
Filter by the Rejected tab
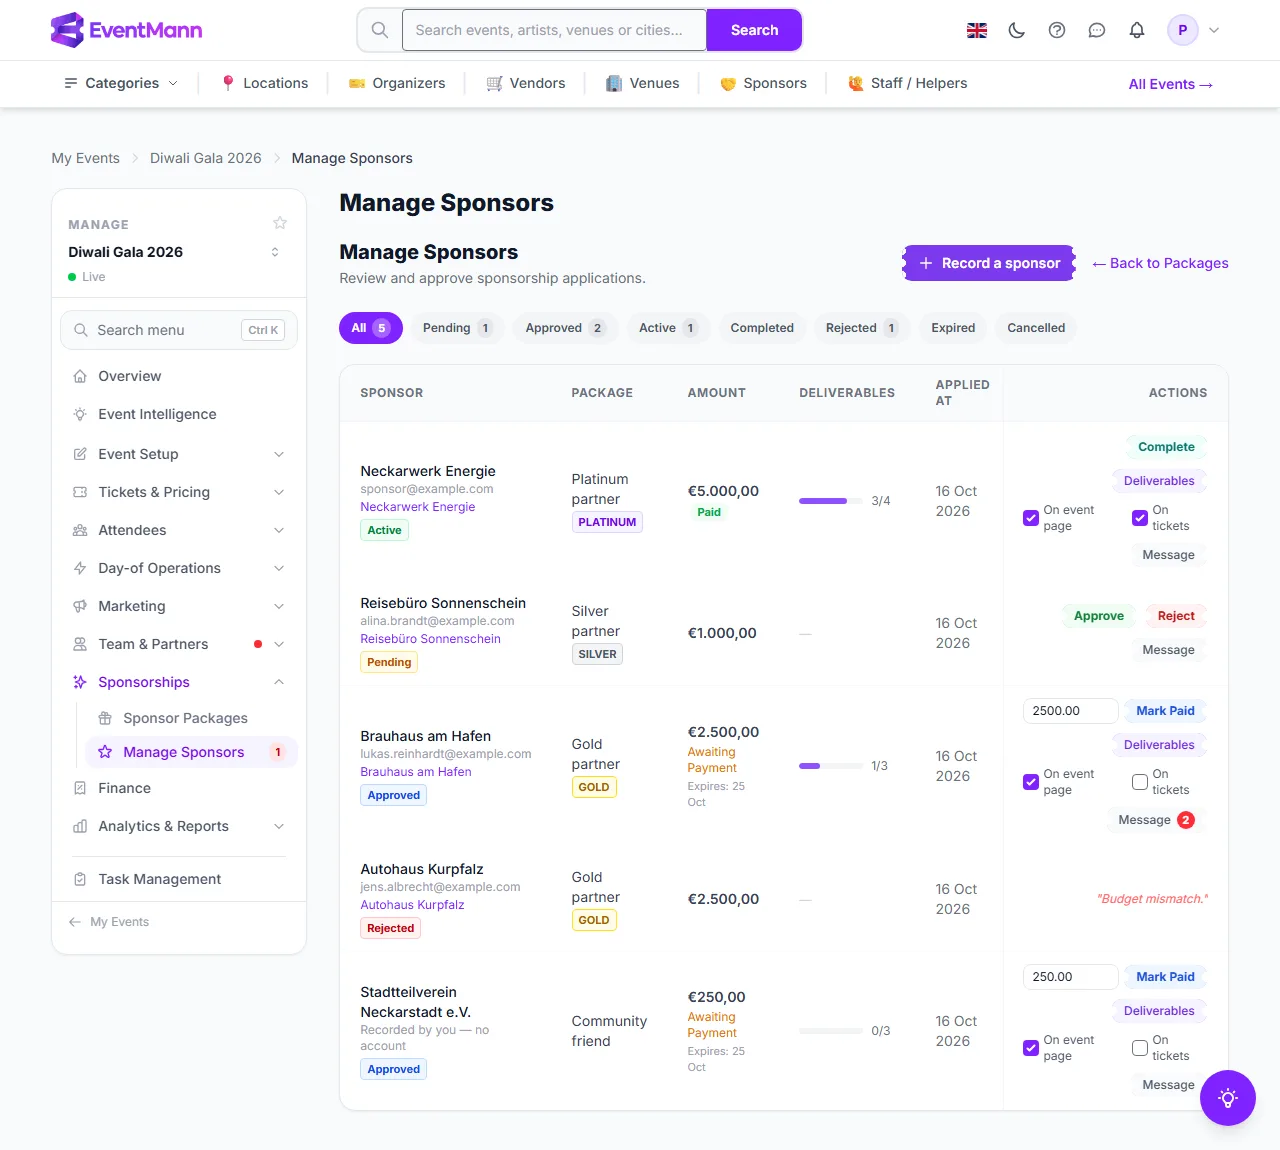click(x=861, y=328)
